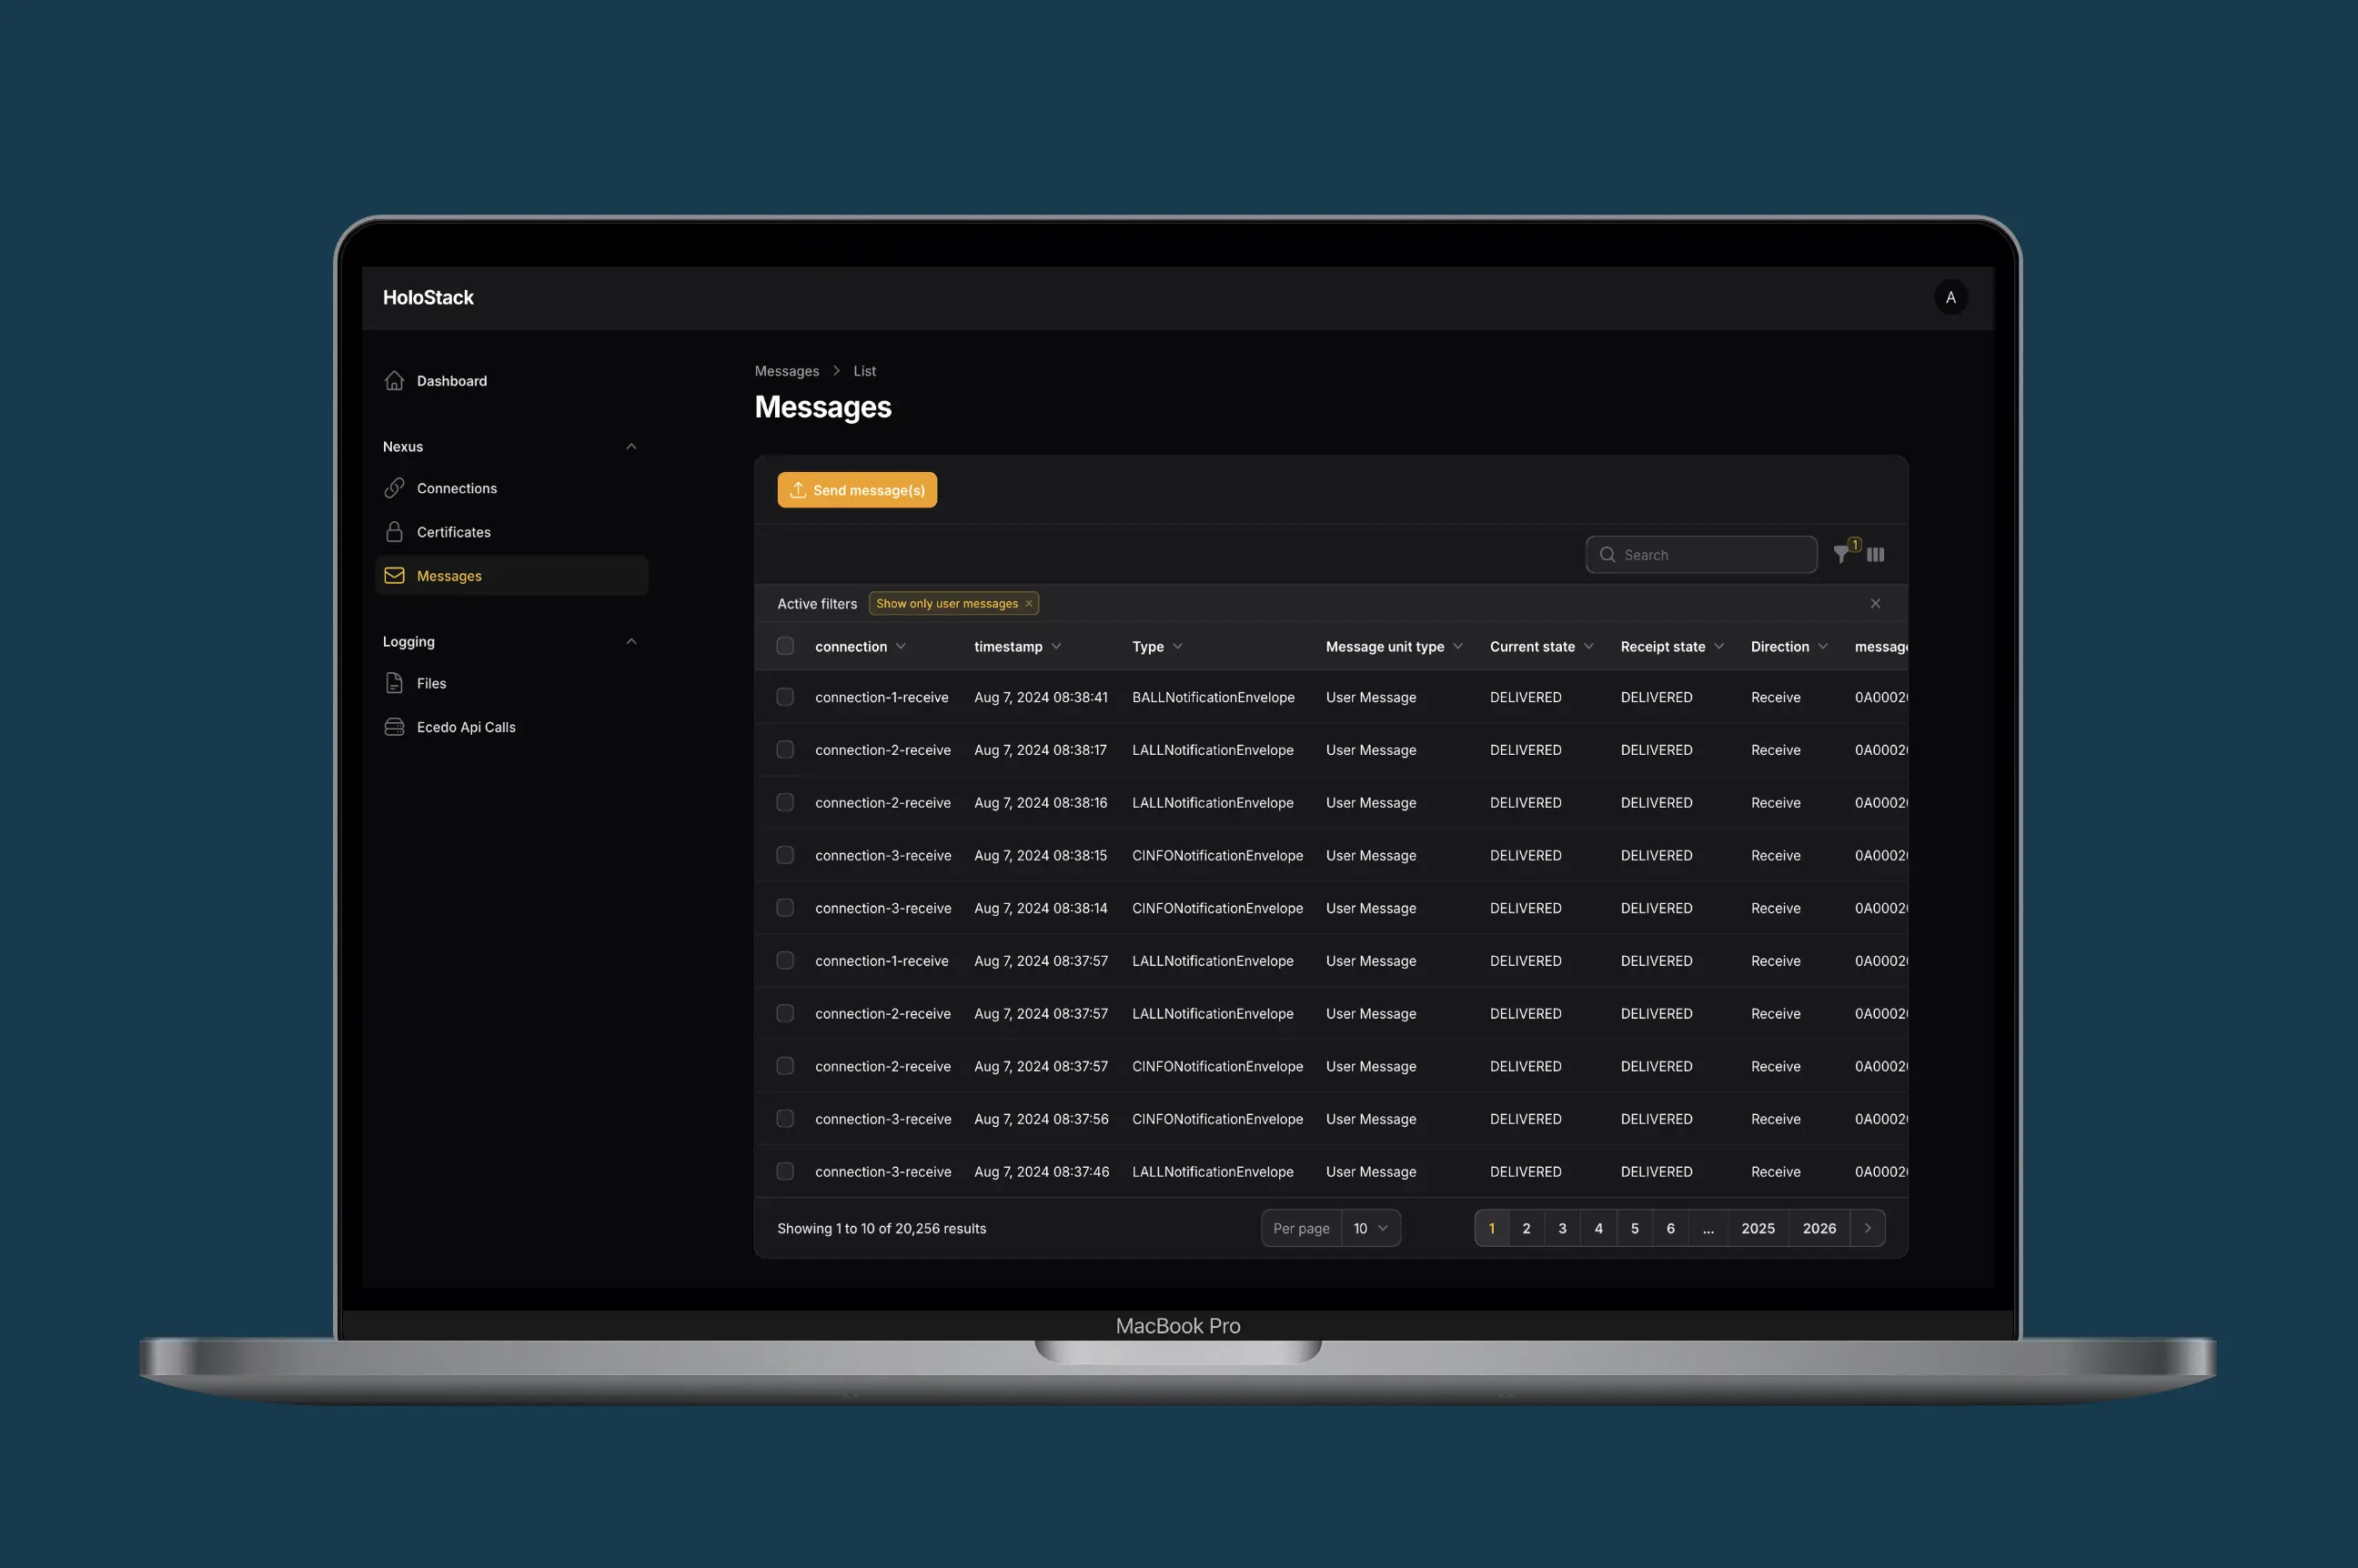2358x1568 pixels.
Task: Select the first connection-1-receive row checkbox
Action: point(785,697)
